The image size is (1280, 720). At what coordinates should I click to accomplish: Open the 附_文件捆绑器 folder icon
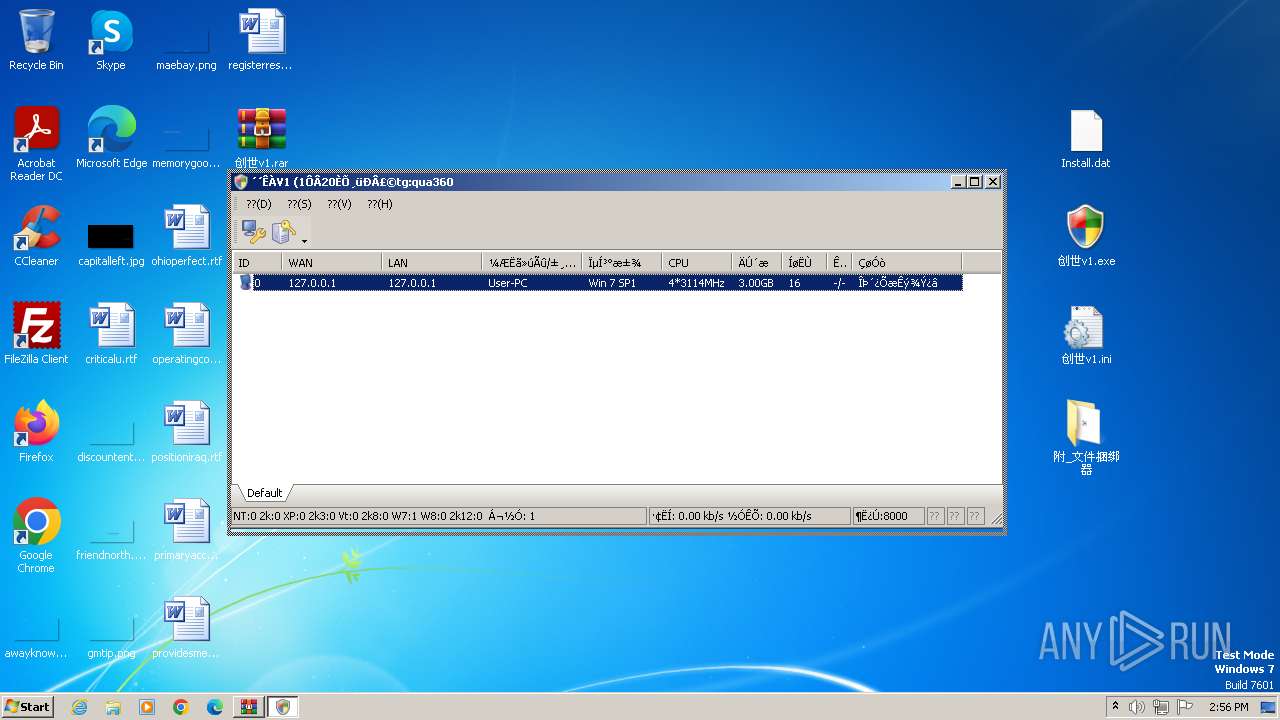[x=1086, y=438]
